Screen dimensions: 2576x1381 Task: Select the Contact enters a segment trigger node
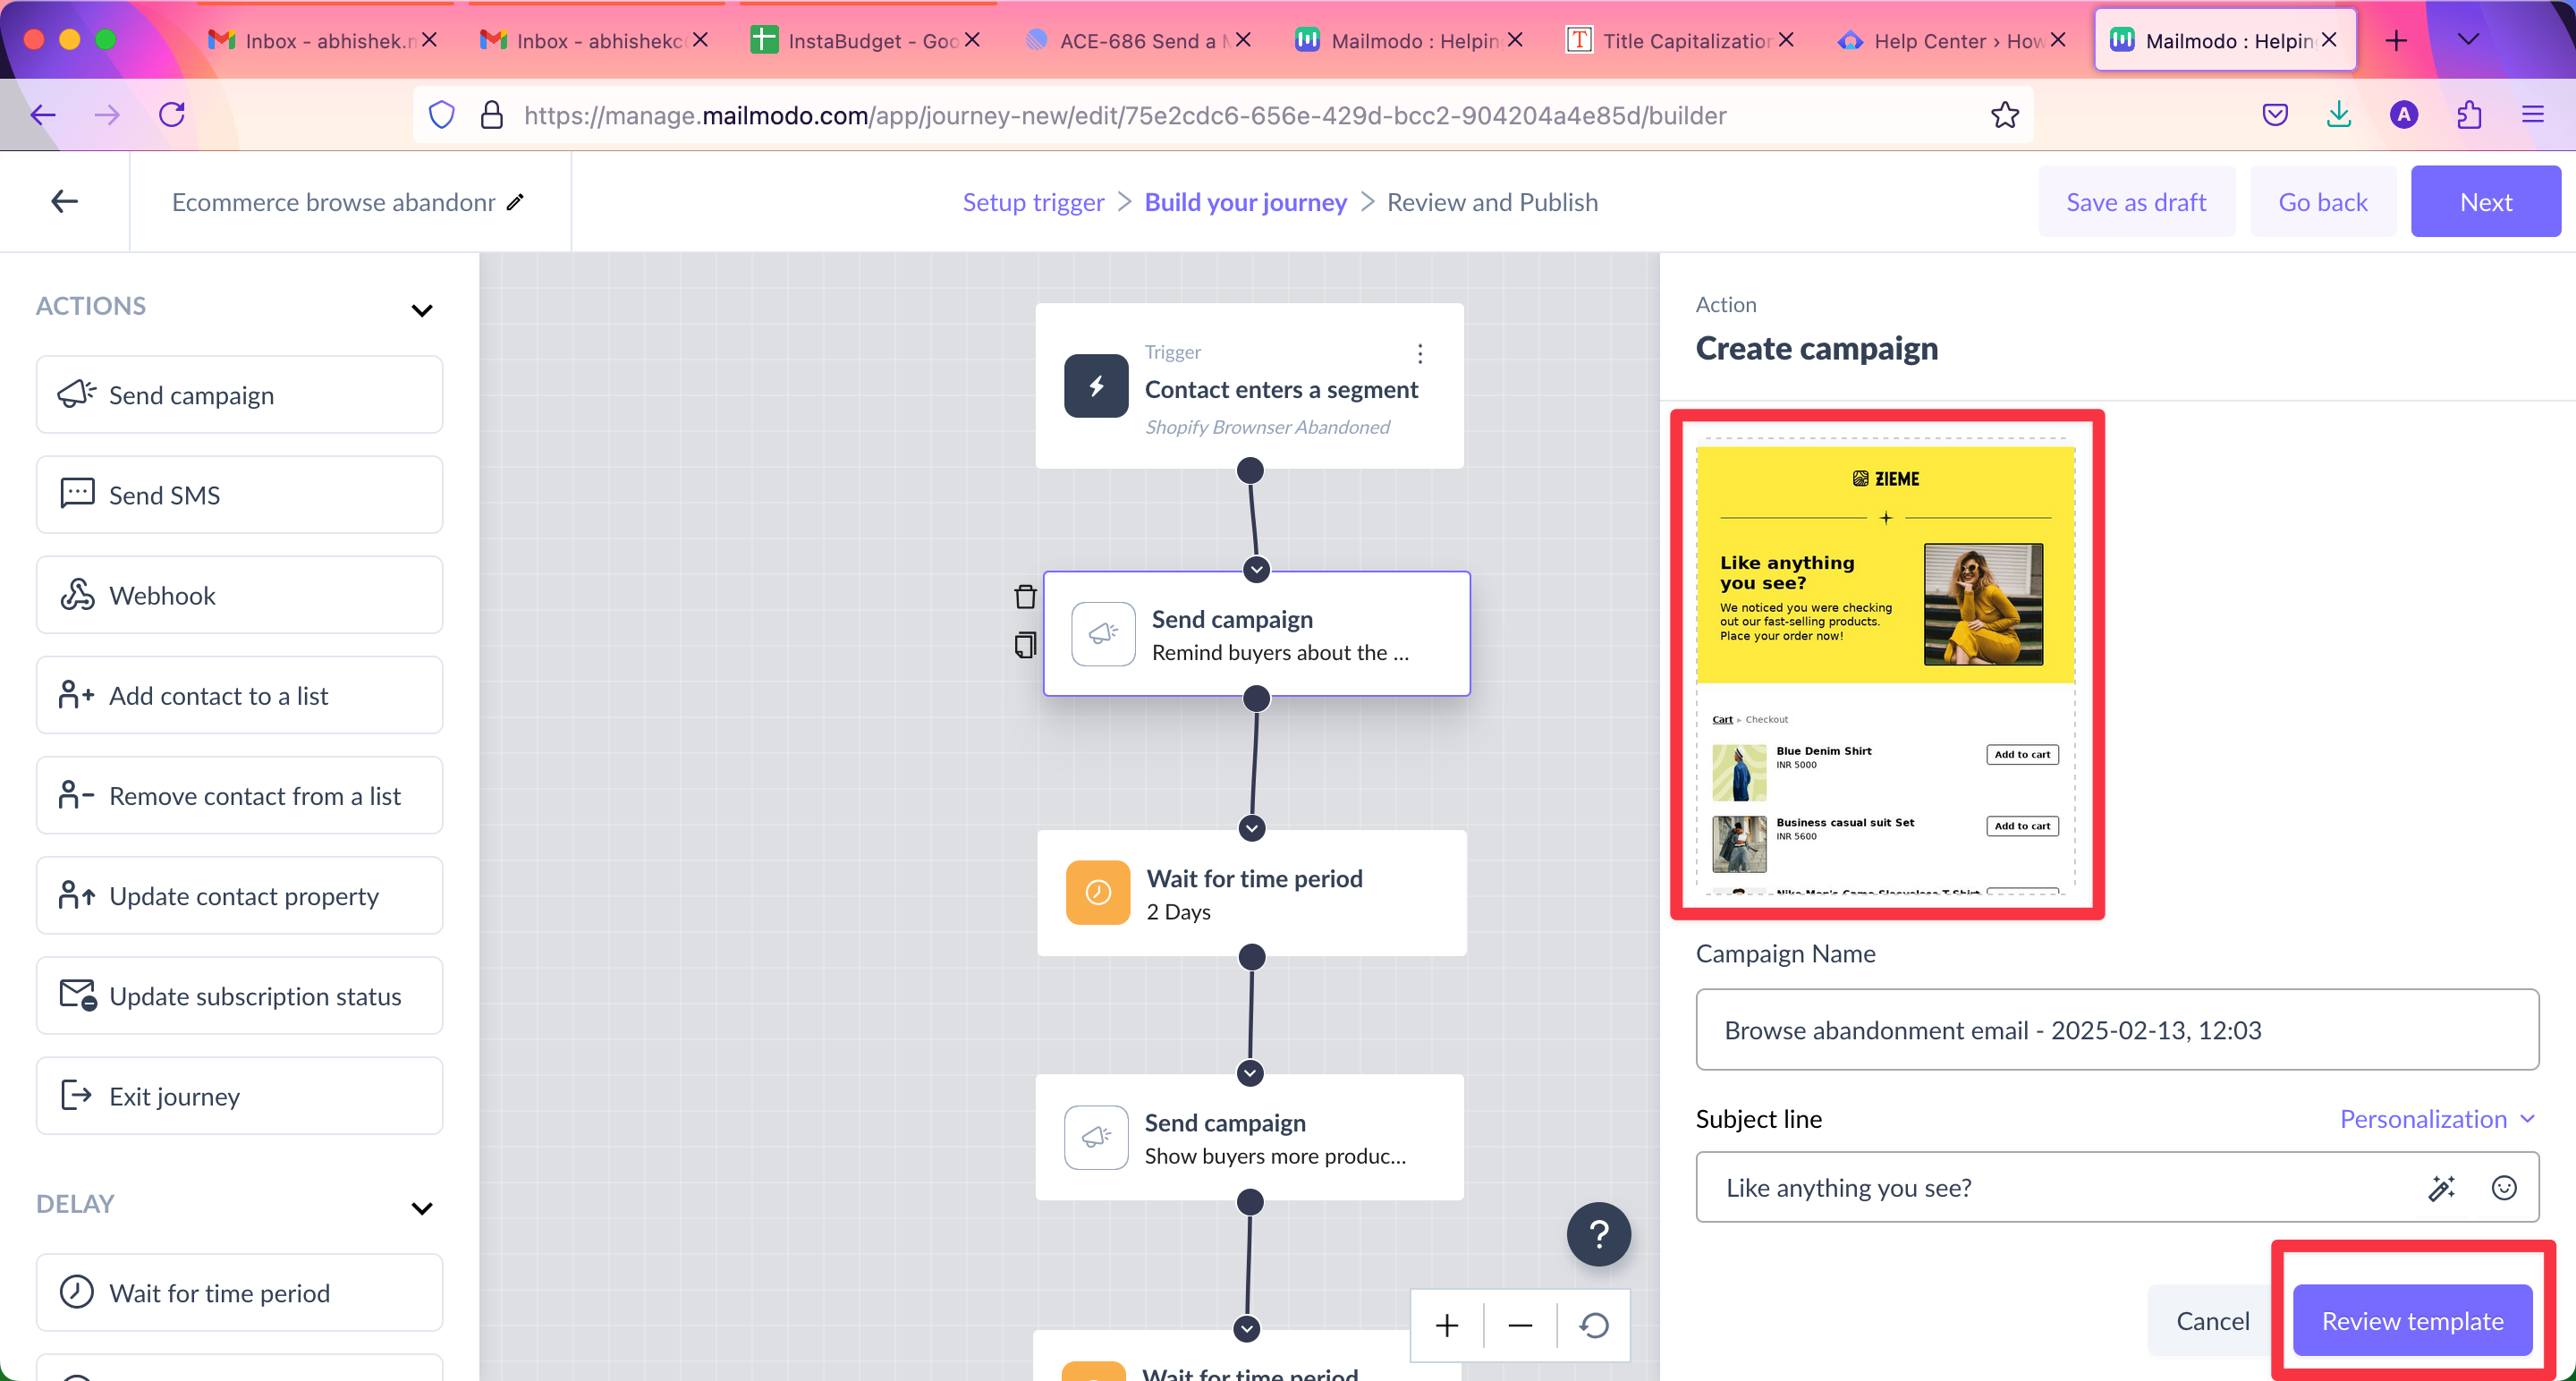coord(1250,386)
